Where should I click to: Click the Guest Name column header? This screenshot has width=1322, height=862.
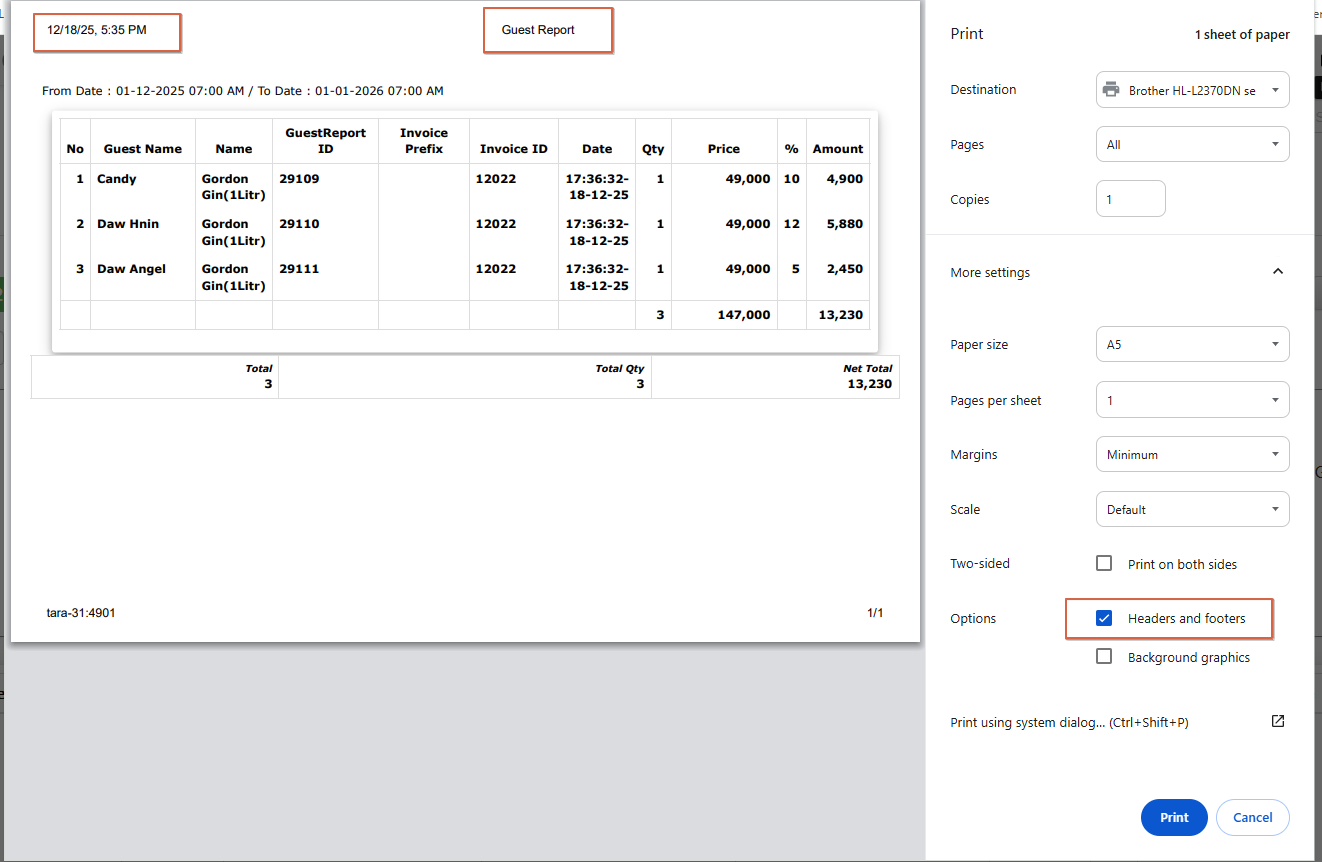pos(143,149)
